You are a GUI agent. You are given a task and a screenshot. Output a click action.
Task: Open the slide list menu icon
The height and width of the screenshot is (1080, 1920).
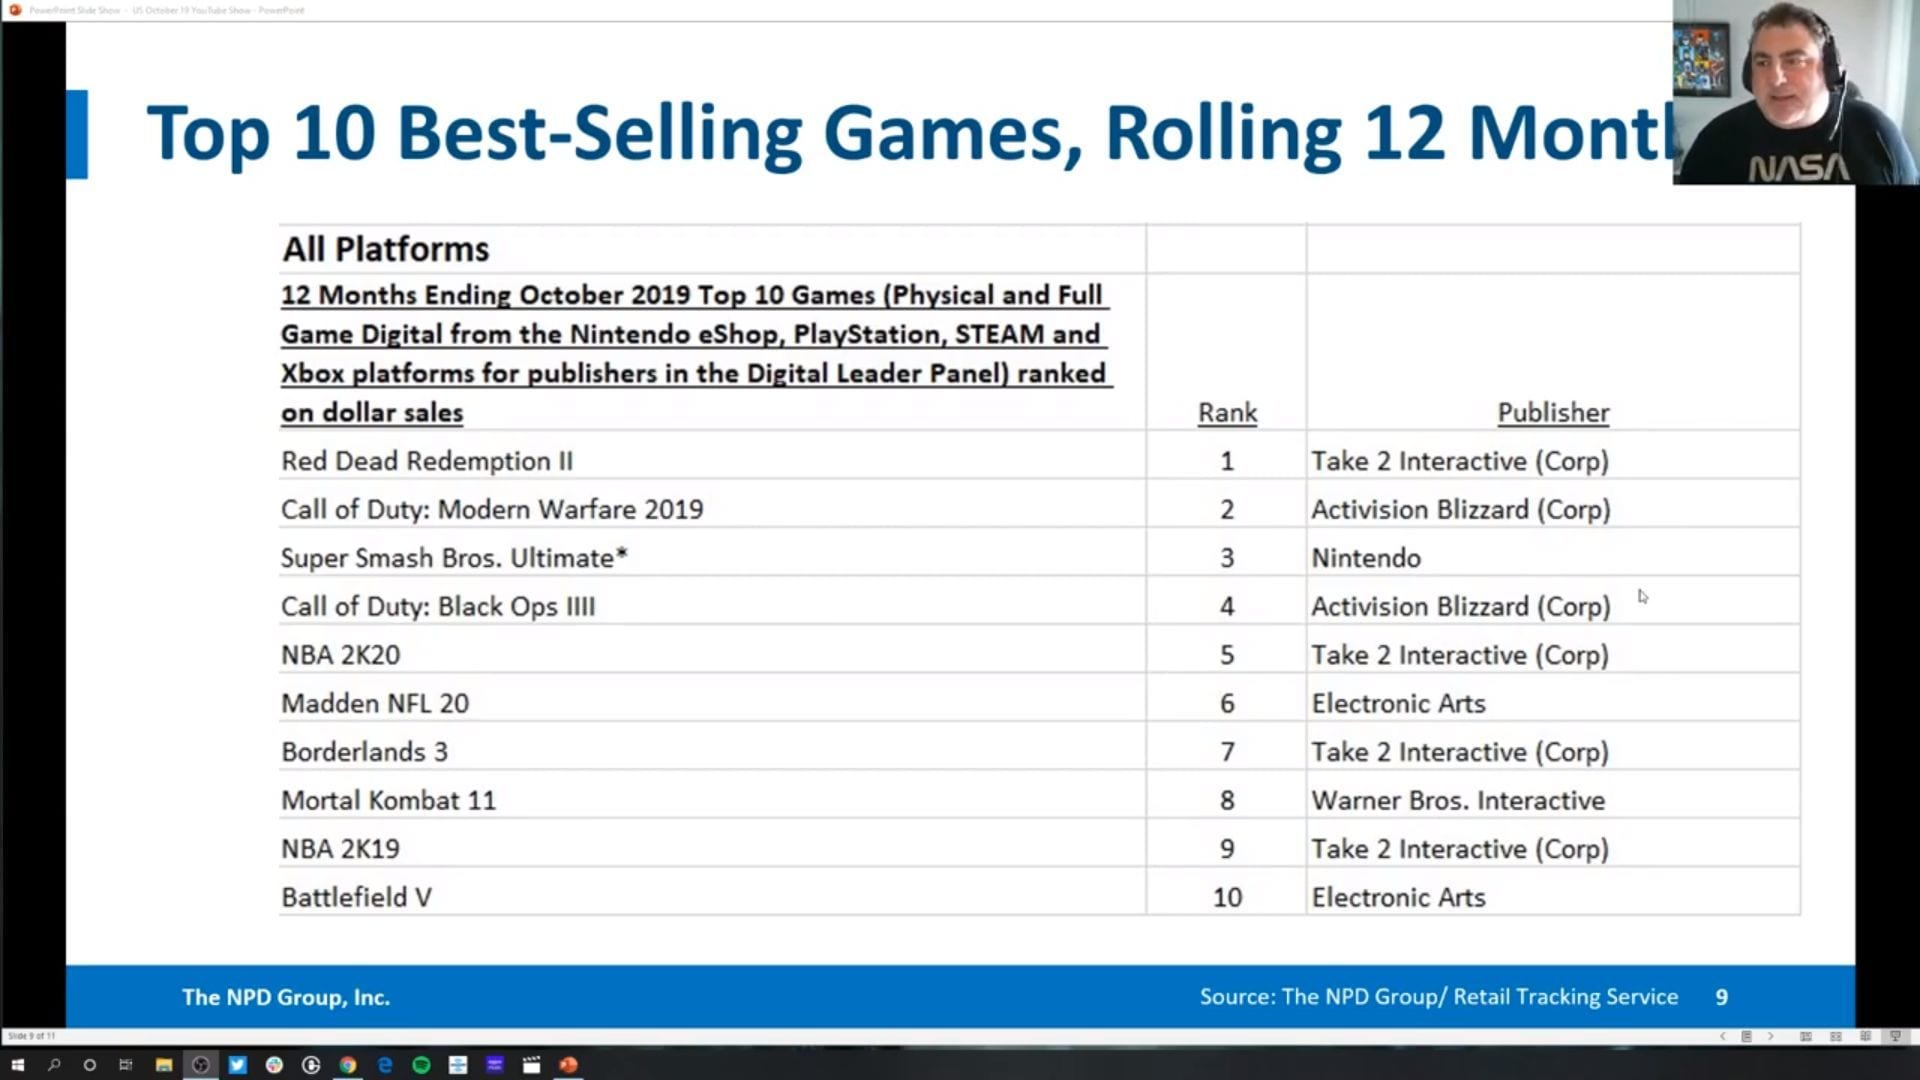point(1746,1036)
